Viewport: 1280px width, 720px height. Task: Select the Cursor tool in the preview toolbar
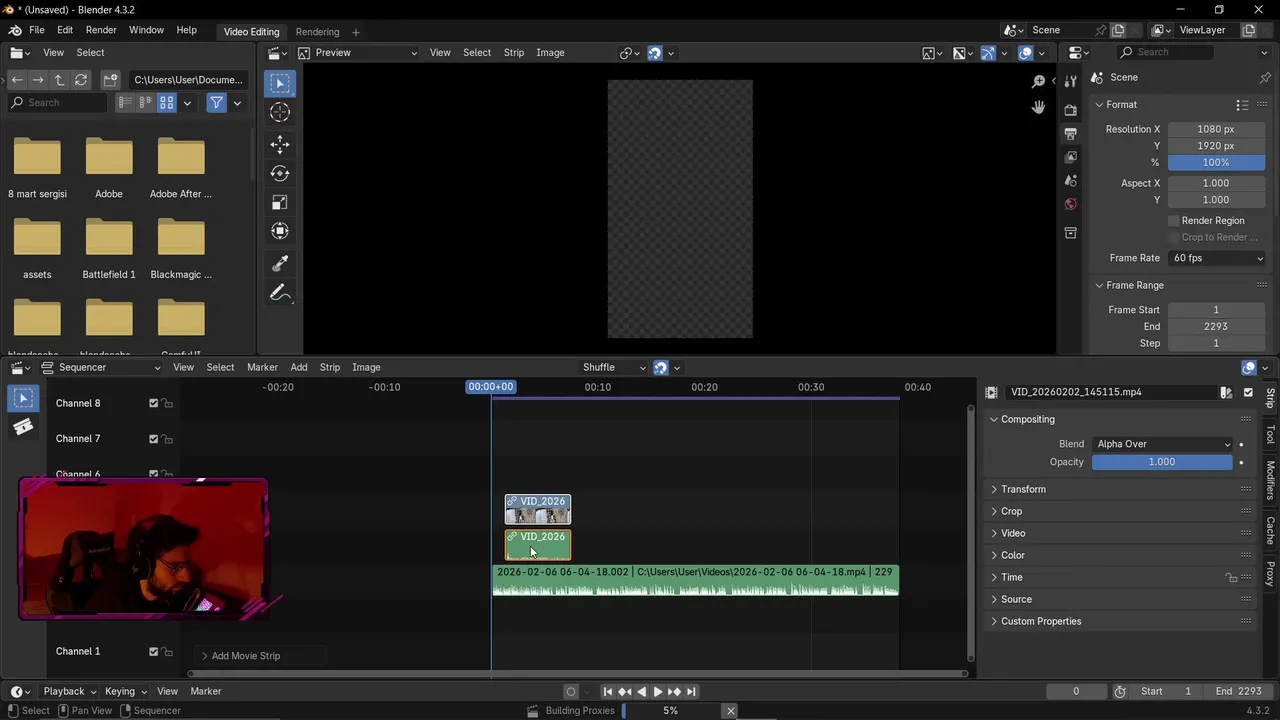click(280, 113)
